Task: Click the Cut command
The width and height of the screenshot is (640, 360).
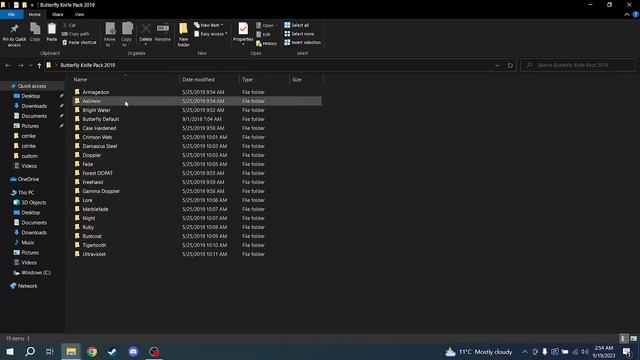Action: pyautogui.click(x=69, y=25)
